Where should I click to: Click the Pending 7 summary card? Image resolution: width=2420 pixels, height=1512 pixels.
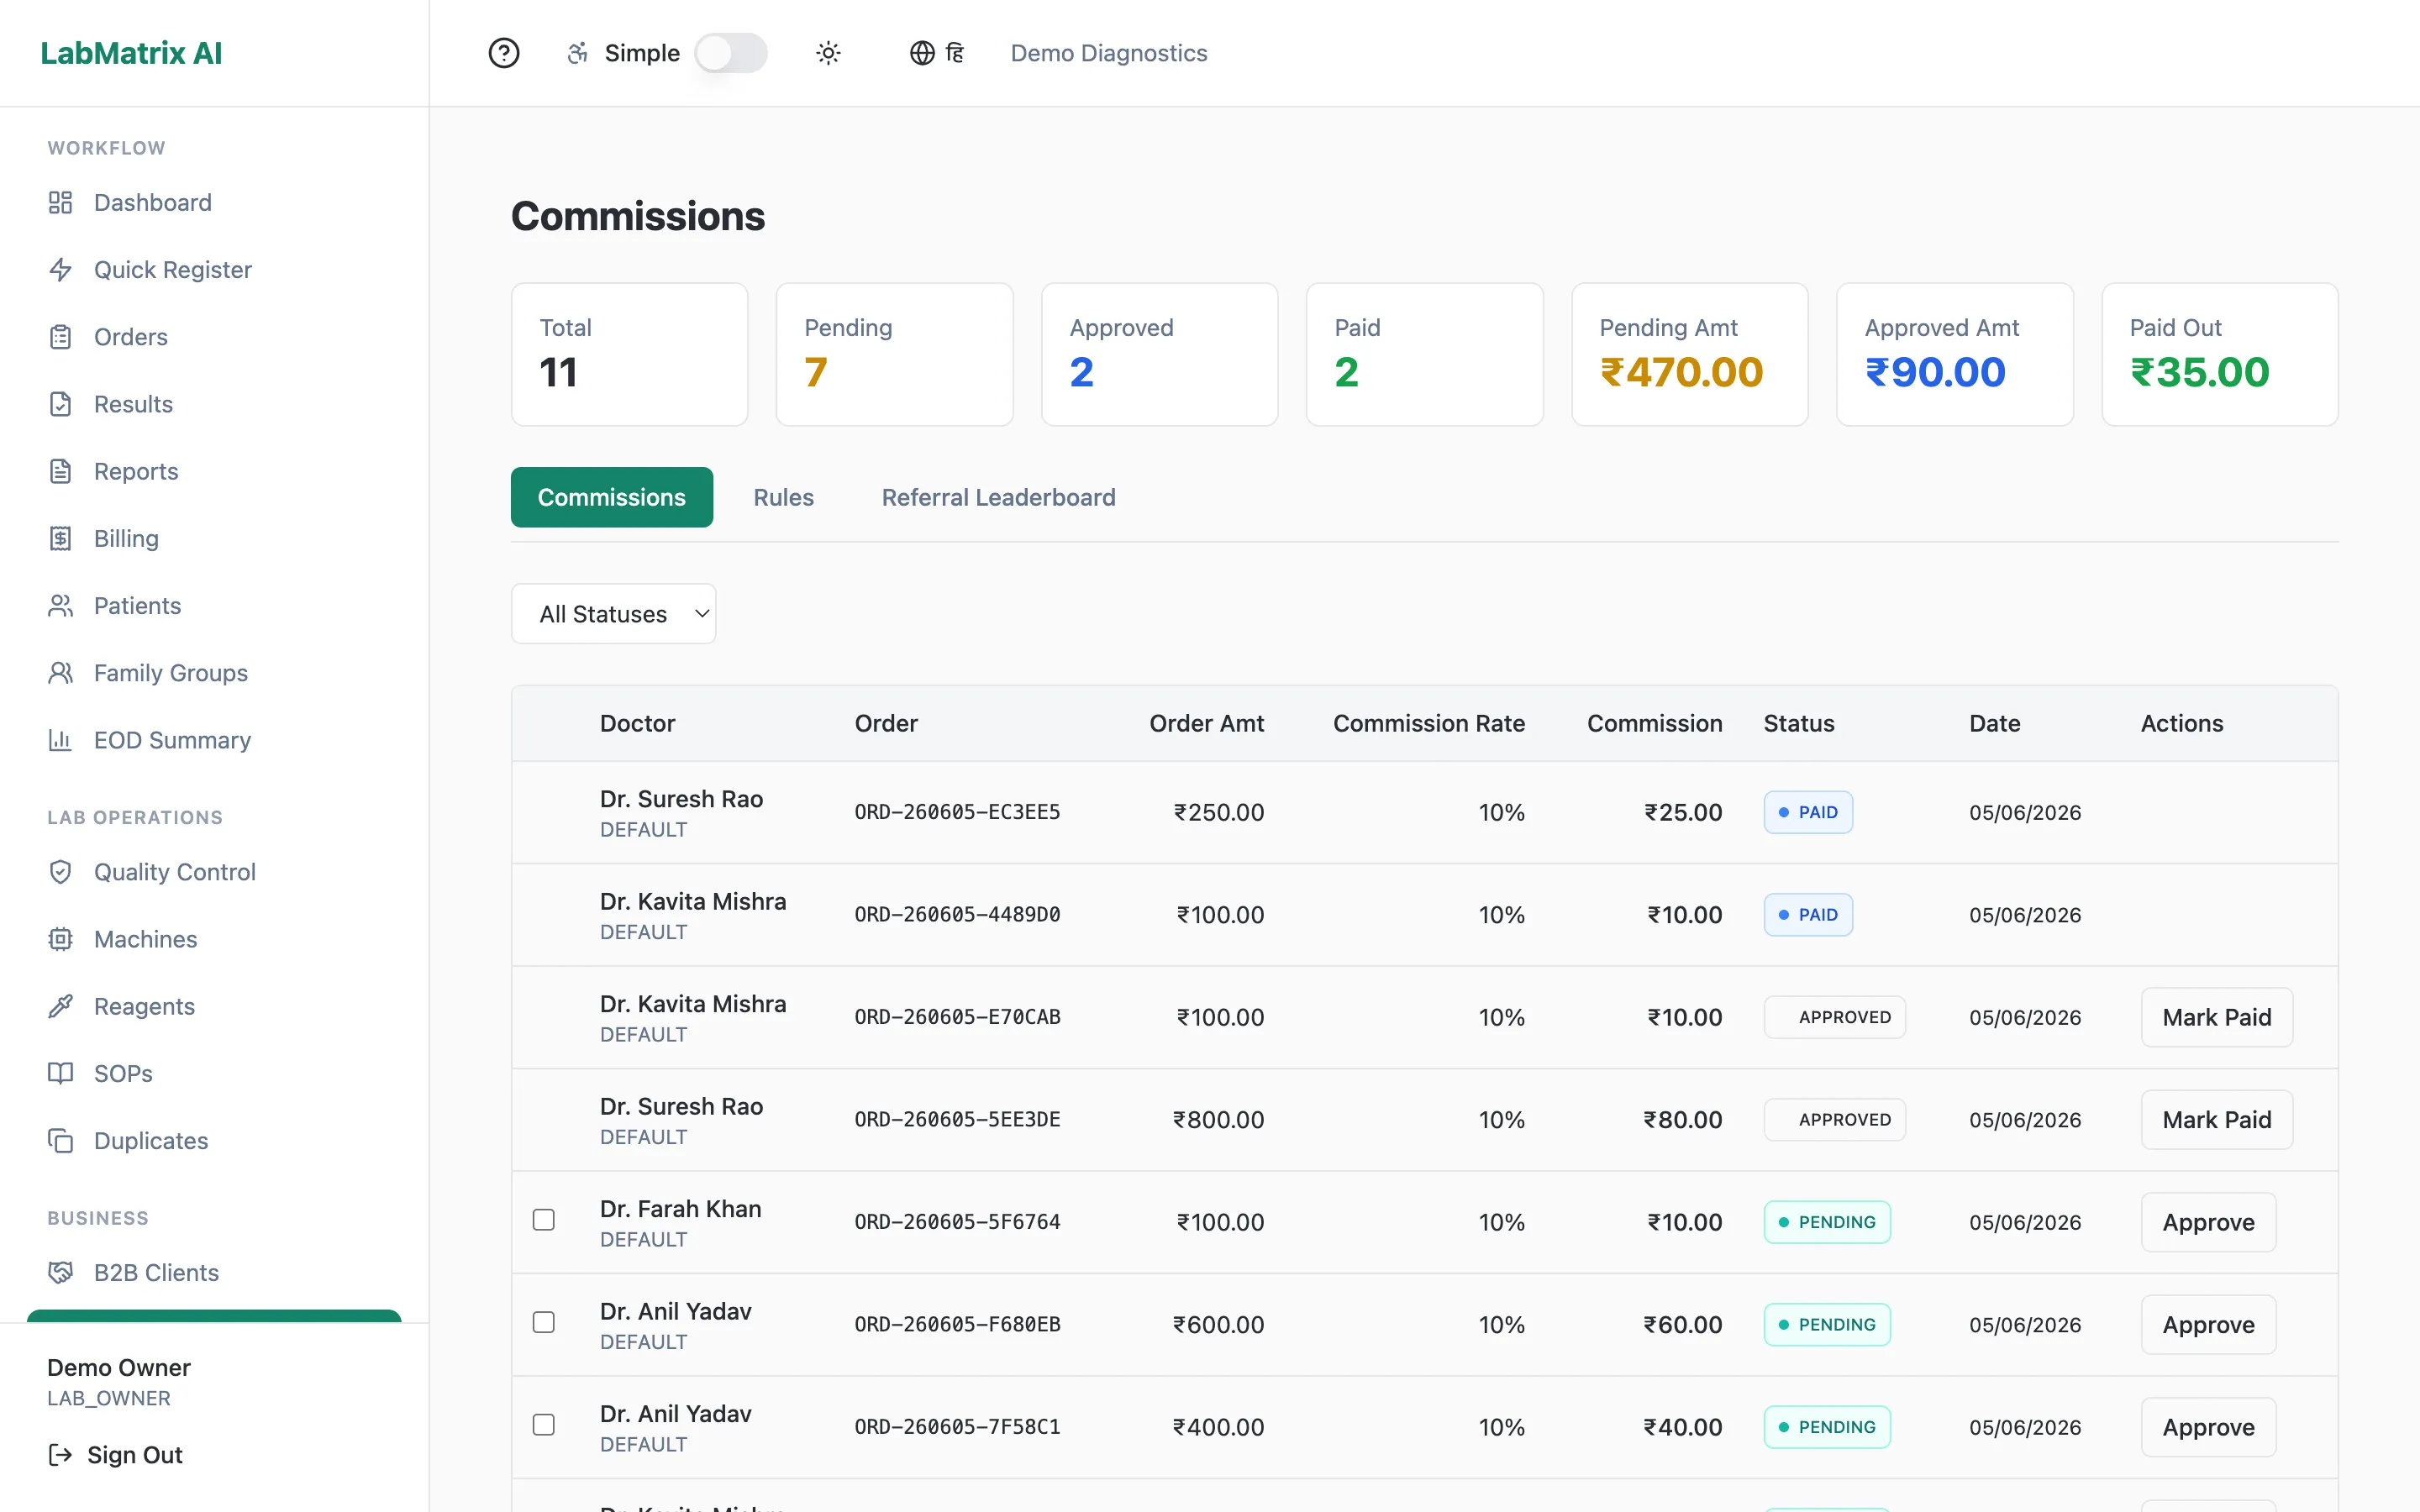[x=895, y=354]
